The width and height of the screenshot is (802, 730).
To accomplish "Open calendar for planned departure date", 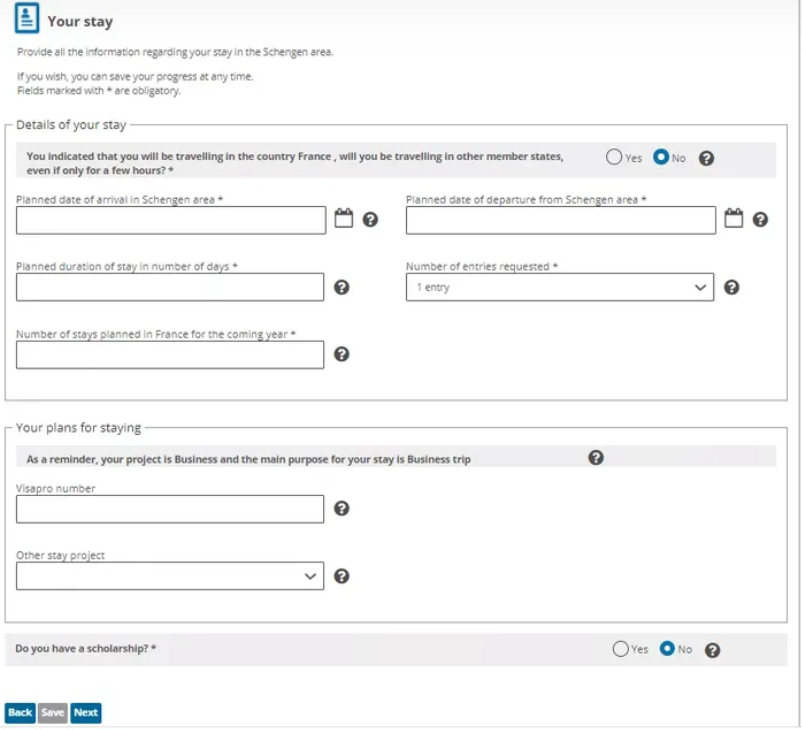I will (x=733, y=218).
